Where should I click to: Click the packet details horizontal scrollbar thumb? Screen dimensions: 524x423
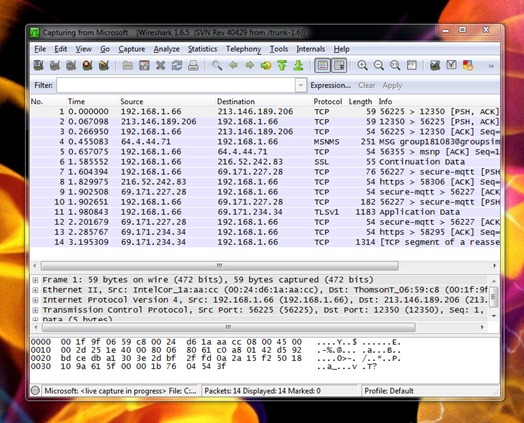(229, 327)
